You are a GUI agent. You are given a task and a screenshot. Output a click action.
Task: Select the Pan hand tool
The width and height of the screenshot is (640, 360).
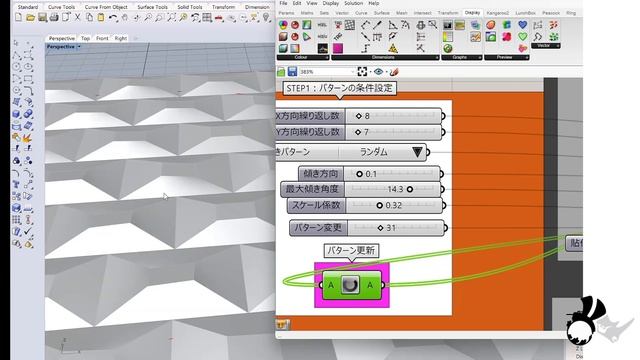(125, 17)
